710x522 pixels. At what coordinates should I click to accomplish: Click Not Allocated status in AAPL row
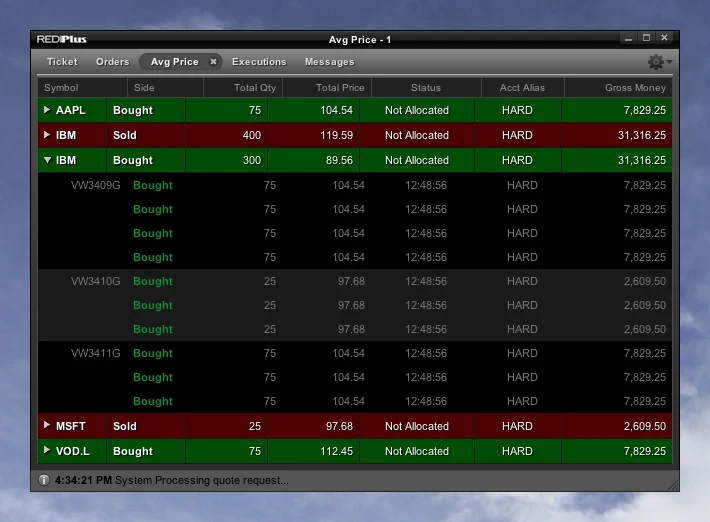(x=417, y=110)
